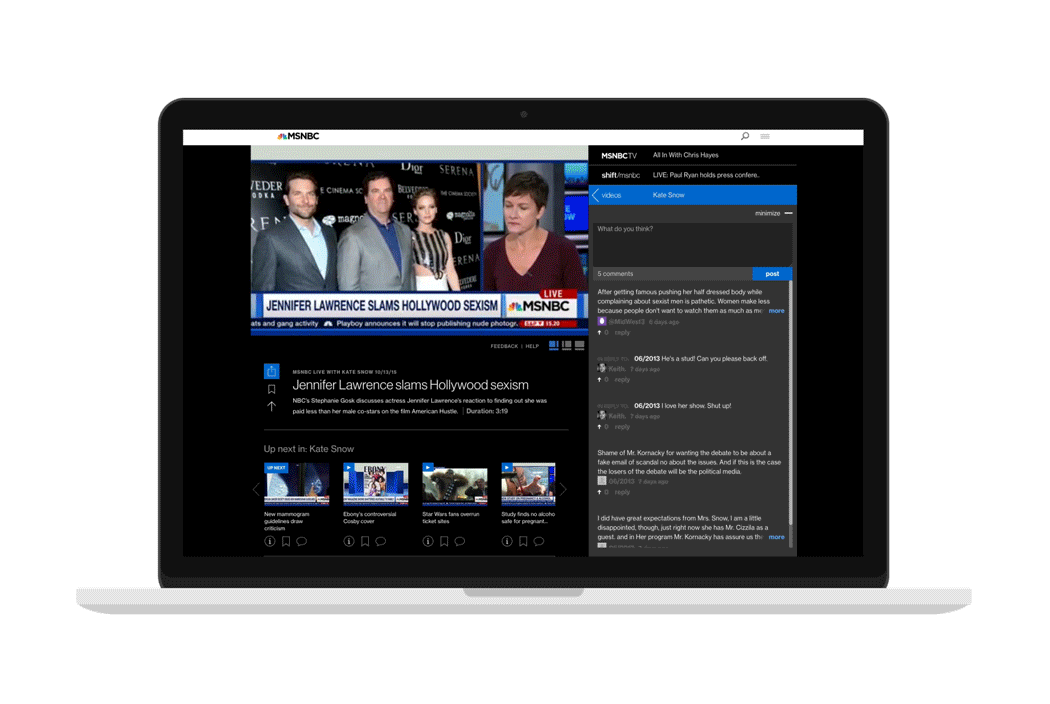This screenshot has width=1050, height=704.
Task: Open comments for Star Wars fans video
Action: click(x=459, y=541)
